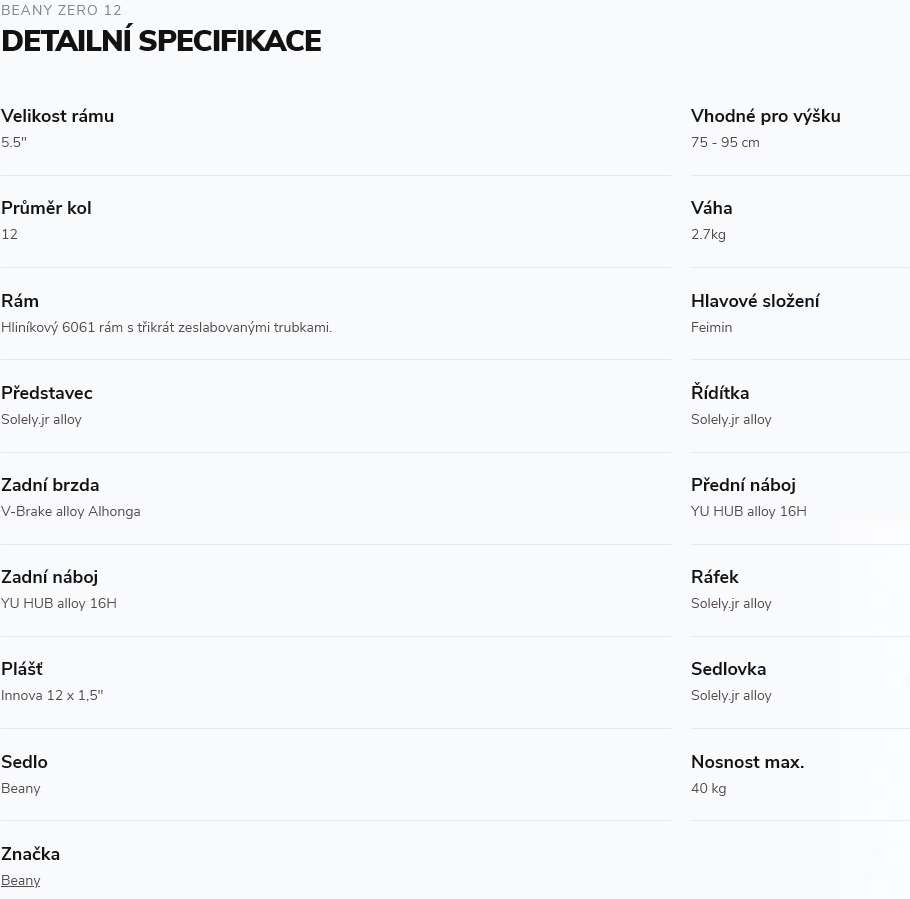Open the Beany brand link

(x=21, y=880)
